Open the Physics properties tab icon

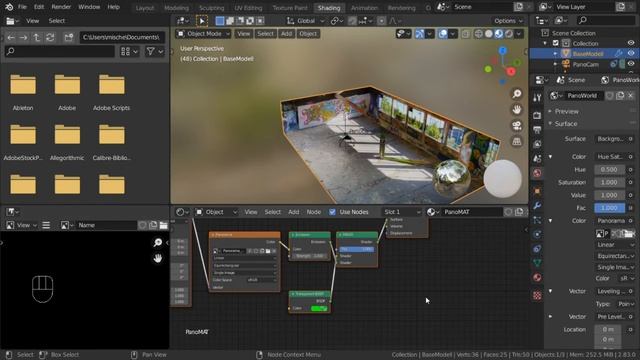pyautogui.click(x=537, y=234)
